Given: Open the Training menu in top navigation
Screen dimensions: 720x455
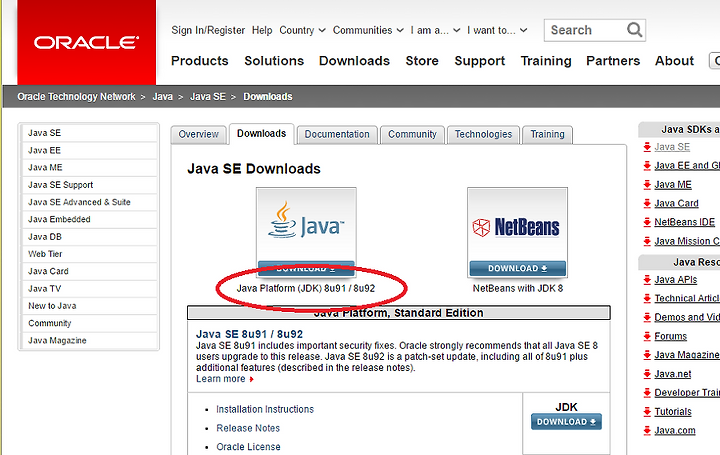Looking at the screenshot, I should (546, 61).
